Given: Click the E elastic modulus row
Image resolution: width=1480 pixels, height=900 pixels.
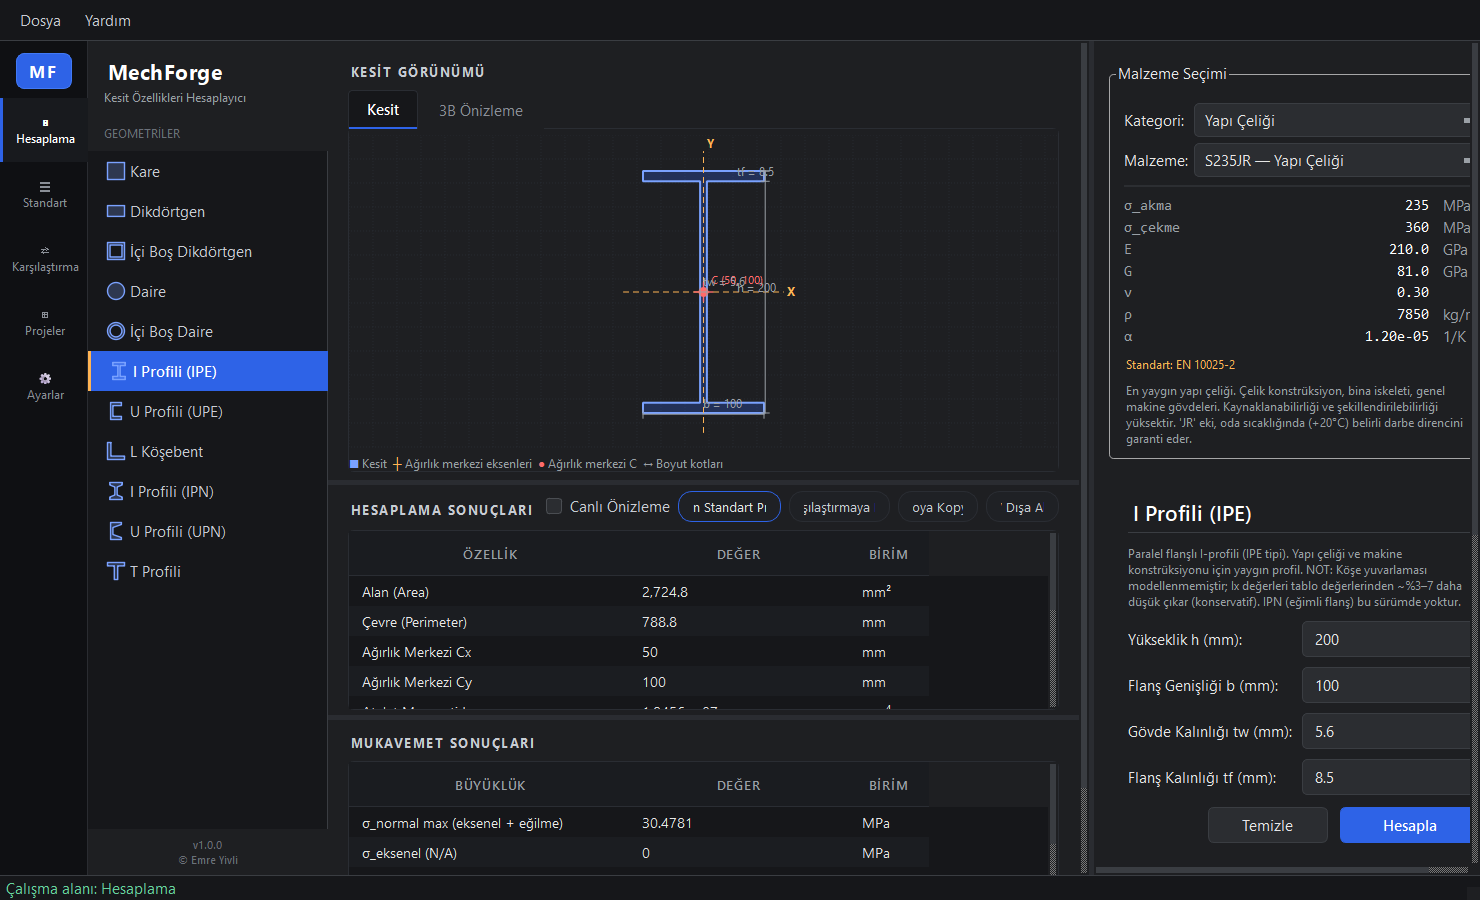Looking at the screenshot, I should click(x=1297, y=249).
